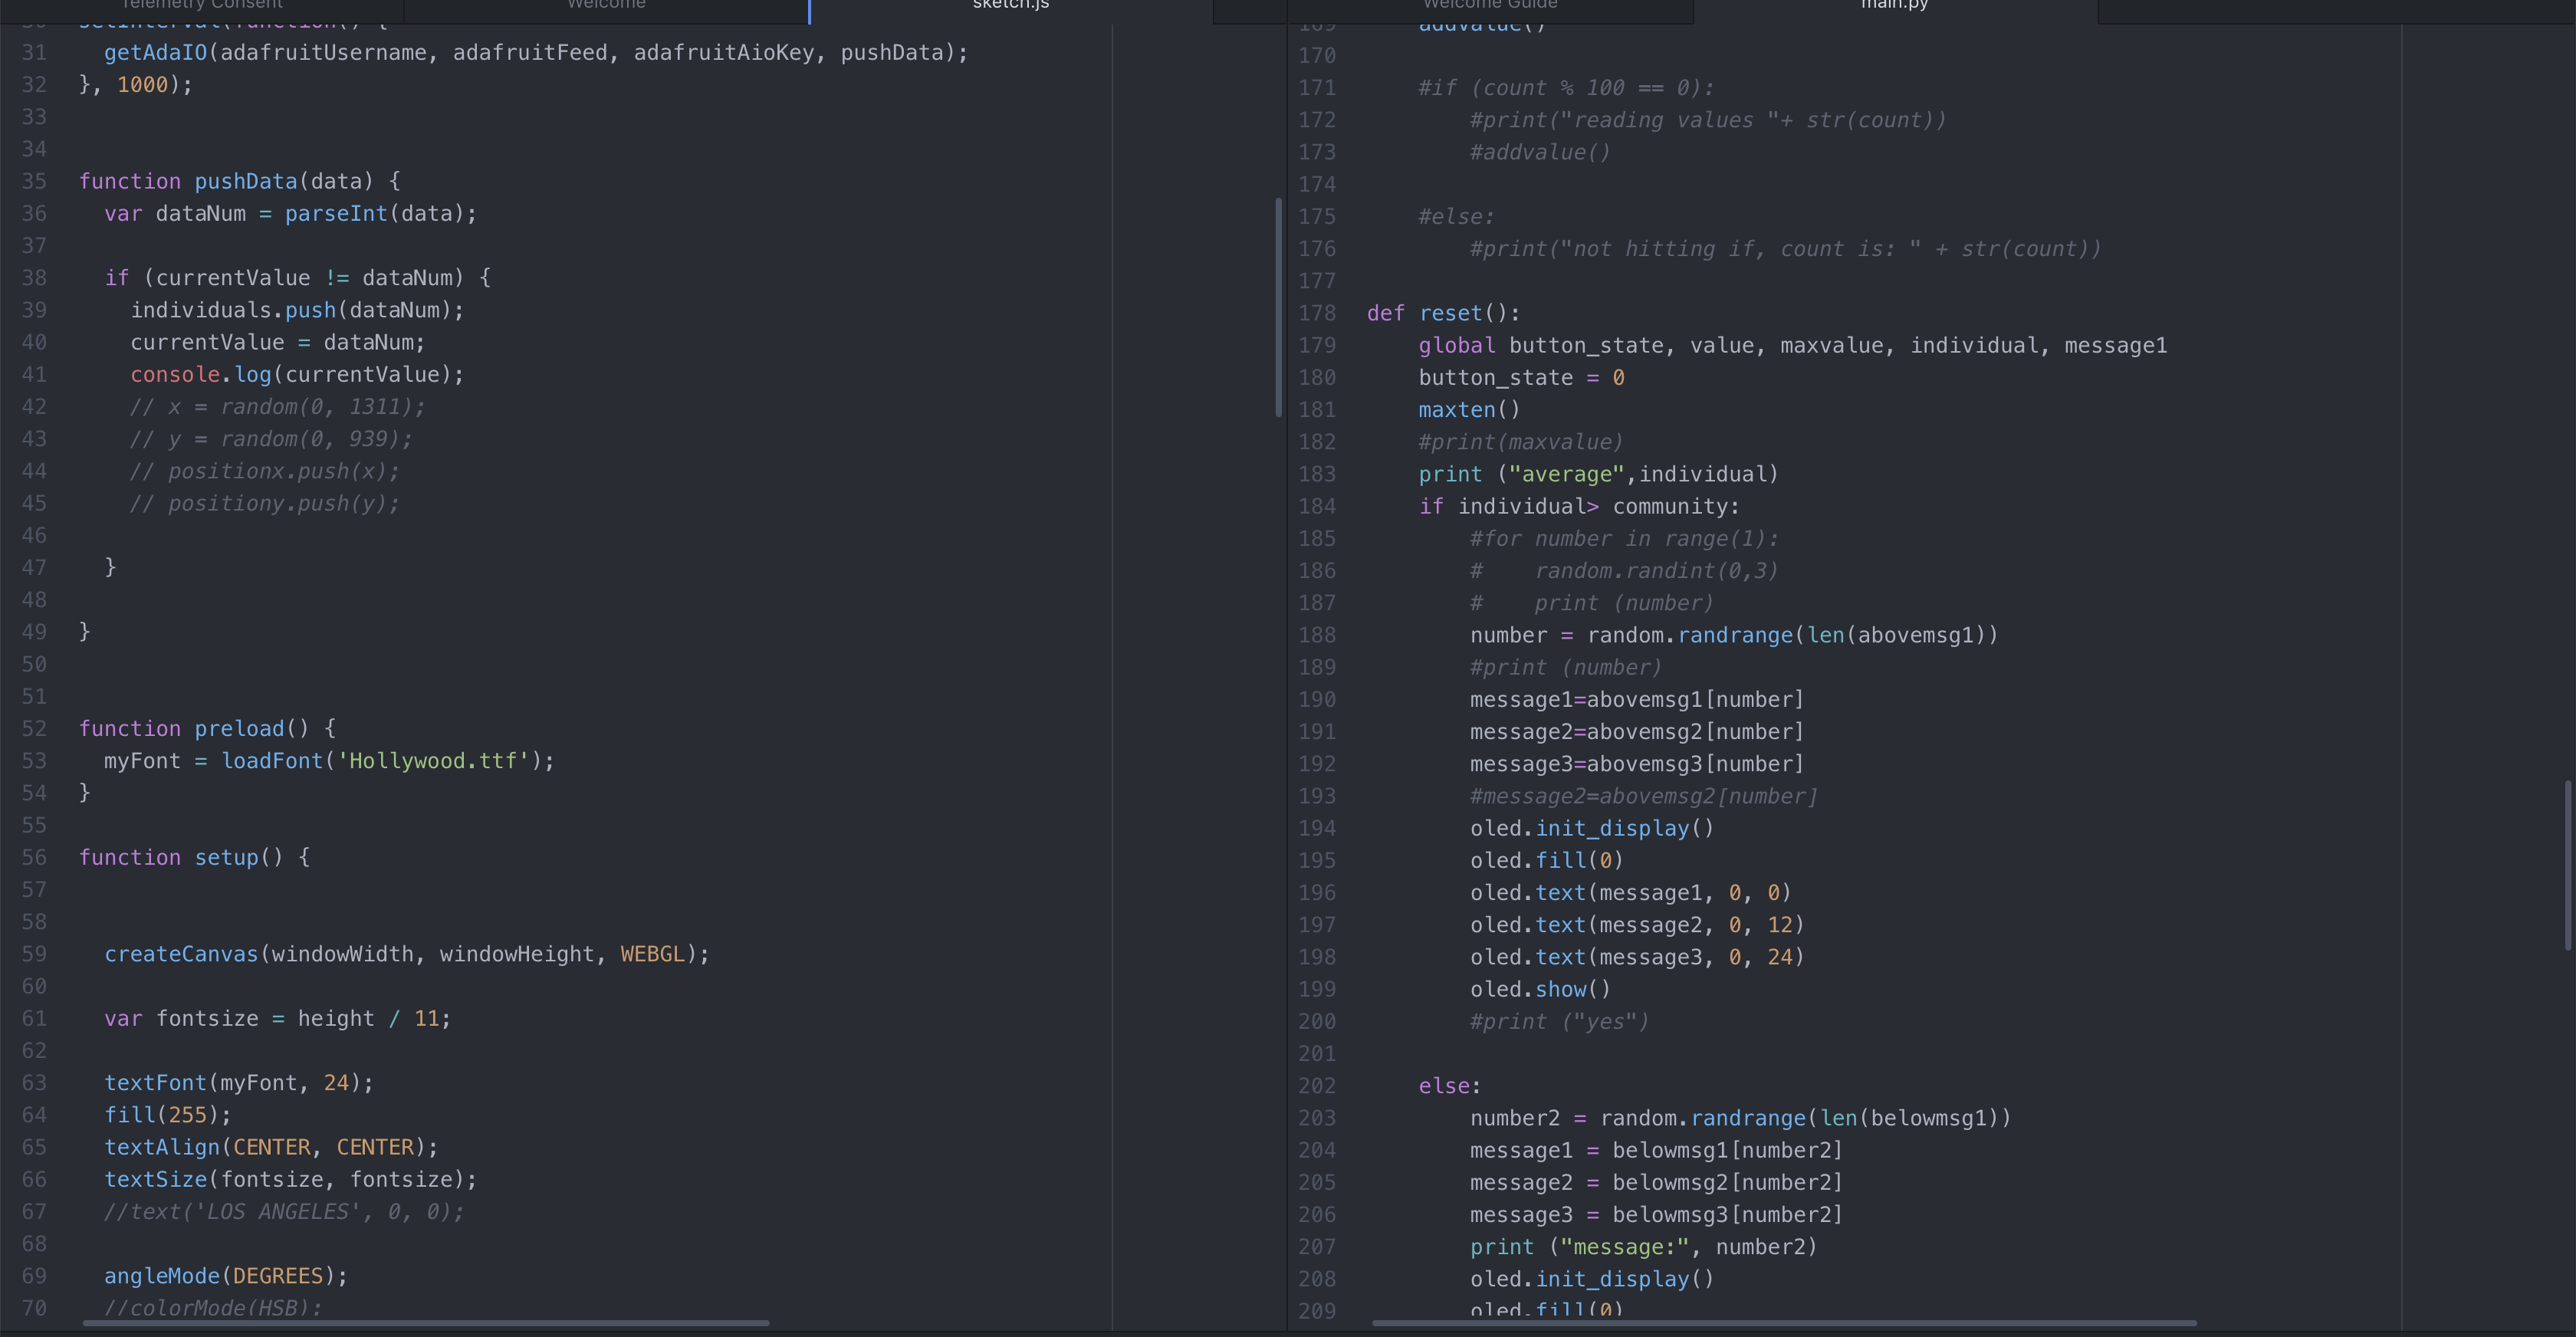Click 'textAlign(CENTER, CENTER);' line
Screen dimensions: 2576x1337
pyautogui.click(x=272, y=1147)
